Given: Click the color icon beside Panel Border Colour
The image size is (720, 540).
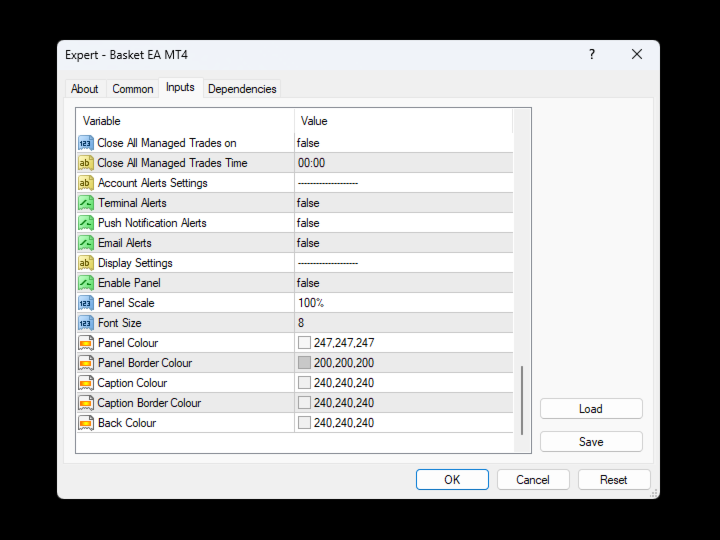Looking at the screenshot, I should coord(86,363).
